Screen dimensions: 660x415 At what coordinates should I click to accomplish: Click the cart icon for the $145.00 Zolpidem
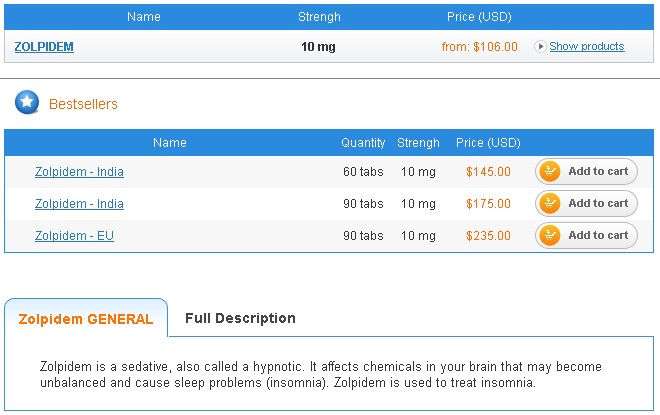(550, 172)
